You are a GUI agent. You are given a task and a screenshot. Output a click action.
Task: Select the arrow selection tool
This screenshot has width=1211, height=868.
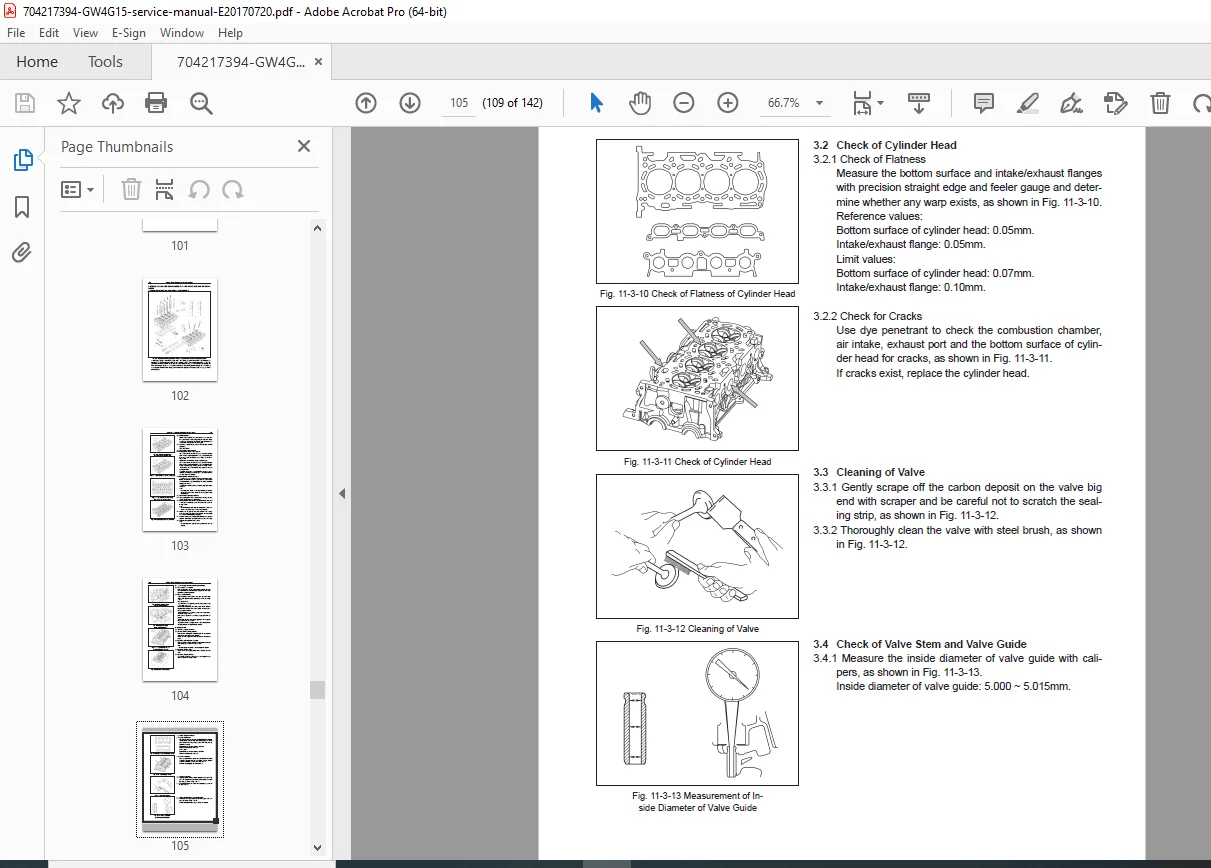click(597, 103)
